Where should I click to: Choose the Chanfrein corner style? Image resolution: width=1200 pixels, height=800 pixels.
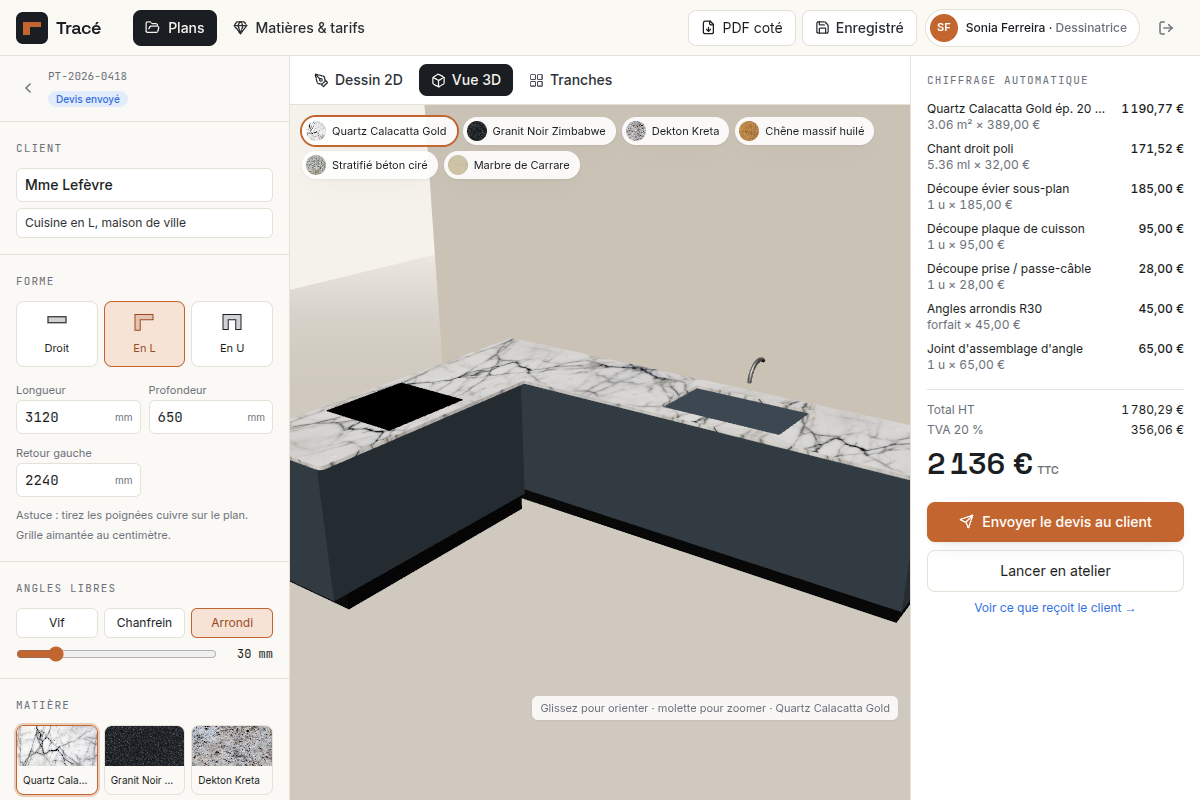click(x=144, y=623)
